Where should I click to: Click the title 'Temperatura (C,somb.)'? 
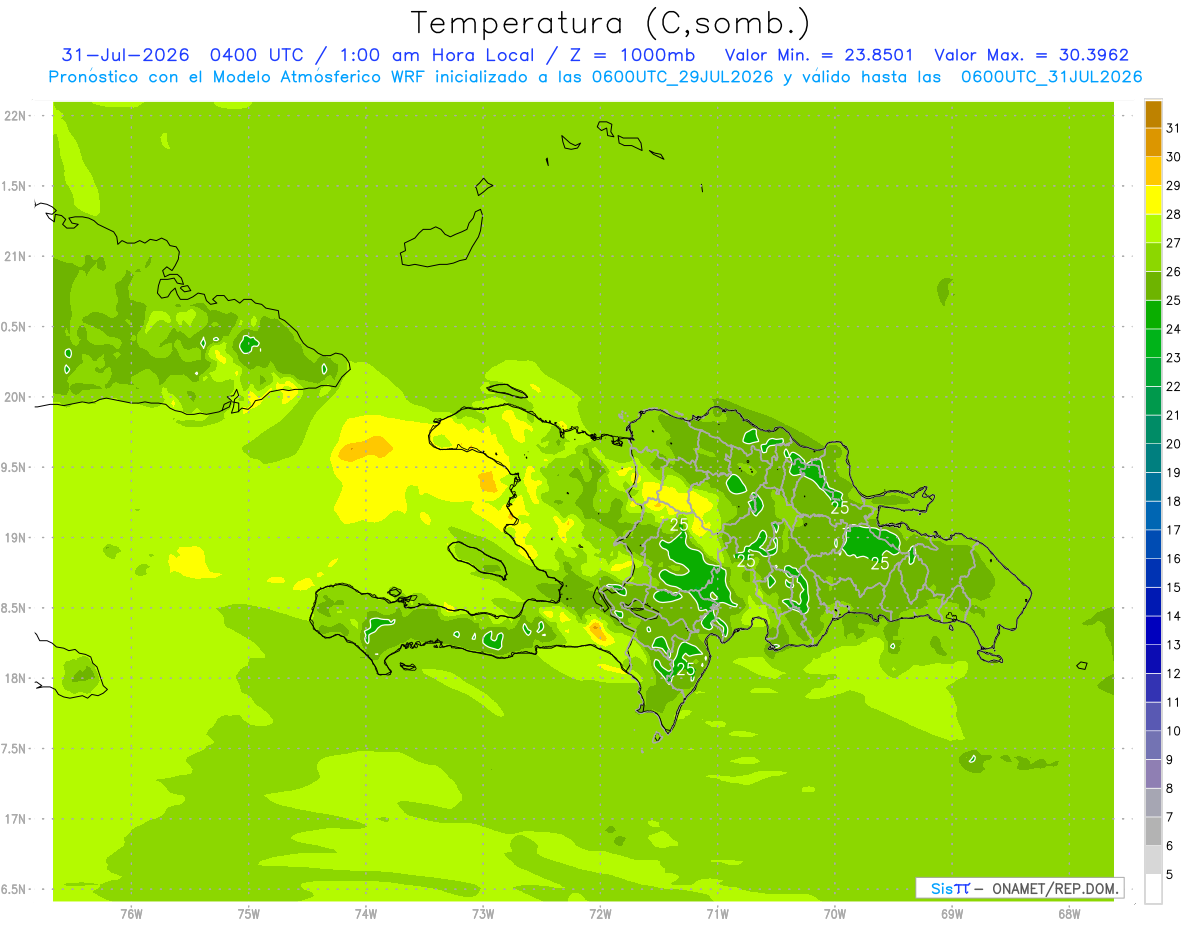point(611,23)
